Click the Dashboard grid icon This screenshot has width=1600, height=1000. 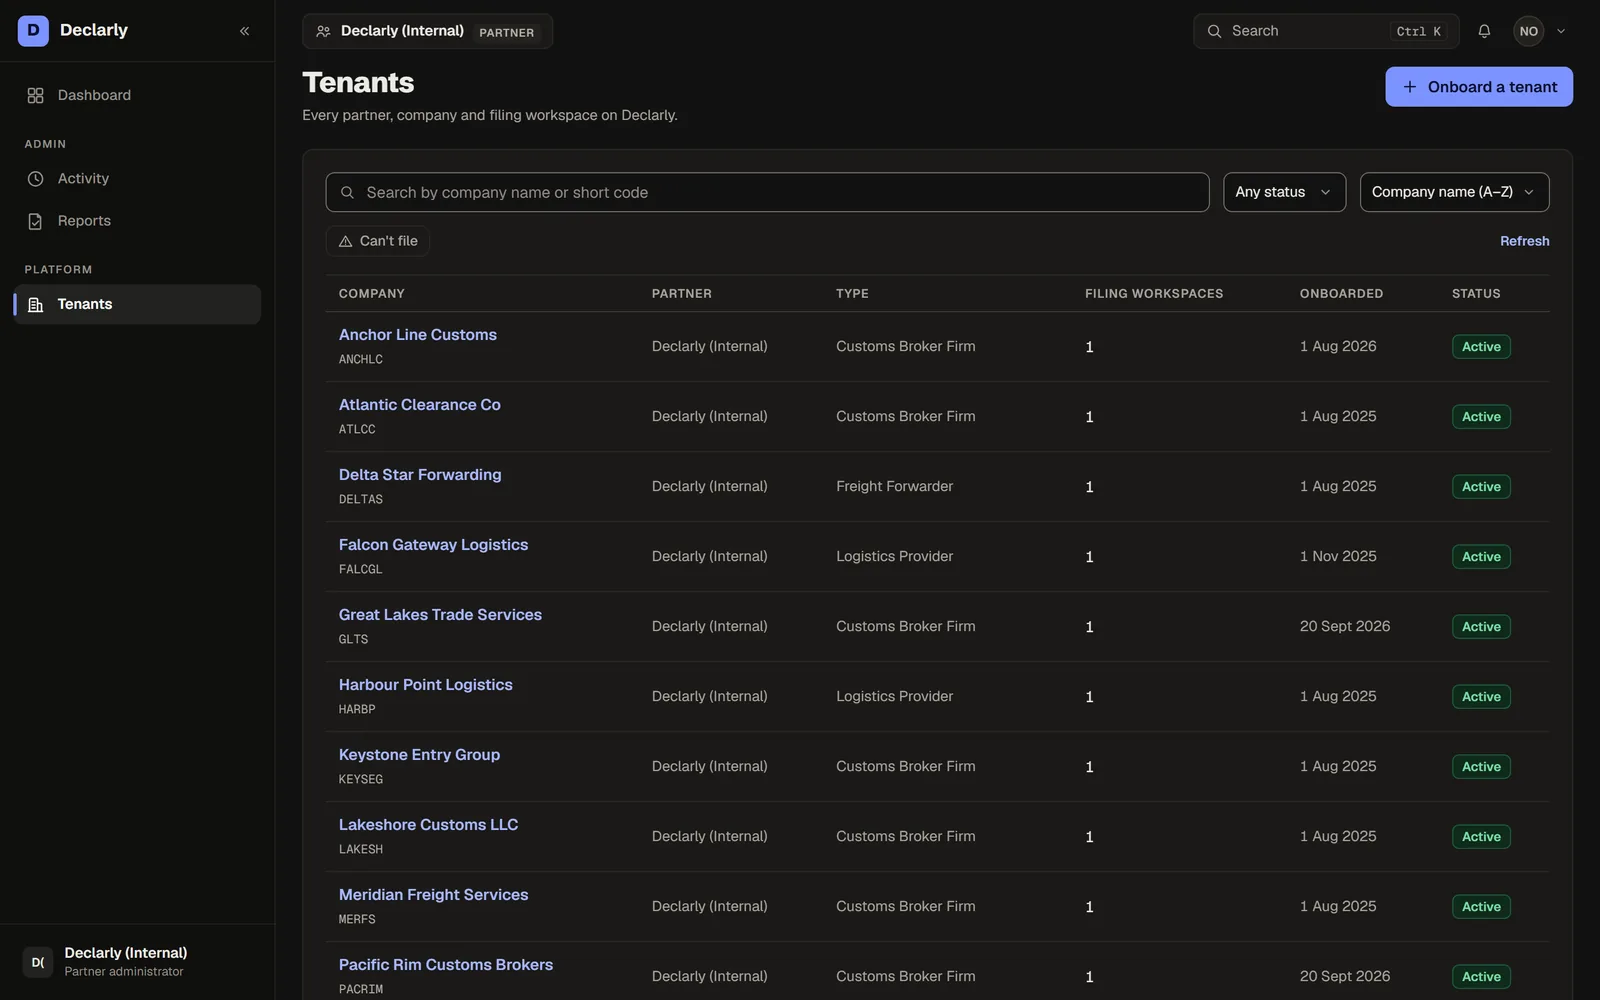coord(35,95)
